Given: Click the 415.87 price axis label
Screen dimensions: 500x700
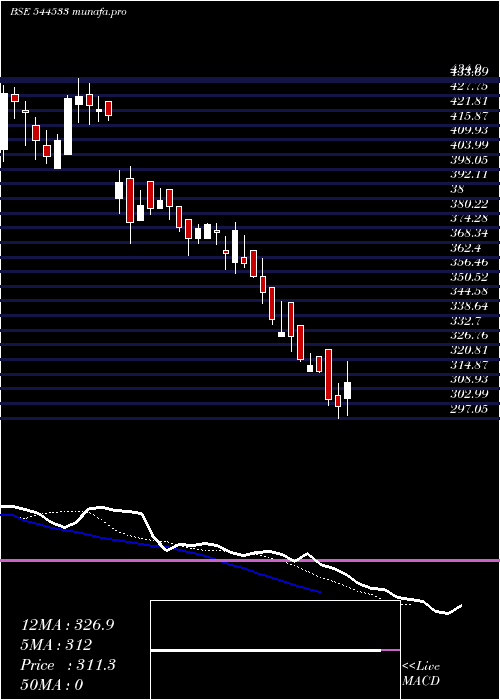Looking at the screenshot, I should click(469, 115).
